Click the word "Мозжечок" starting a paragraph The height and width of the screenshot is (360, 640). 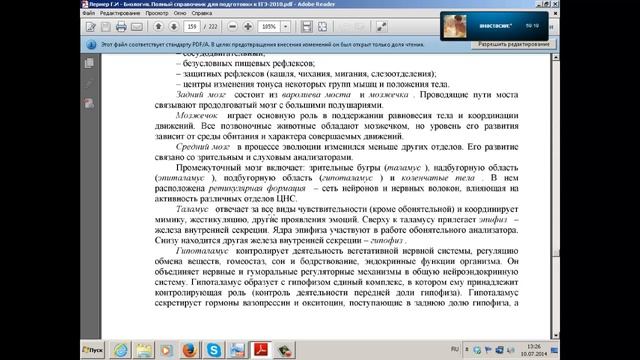[197, 116]
